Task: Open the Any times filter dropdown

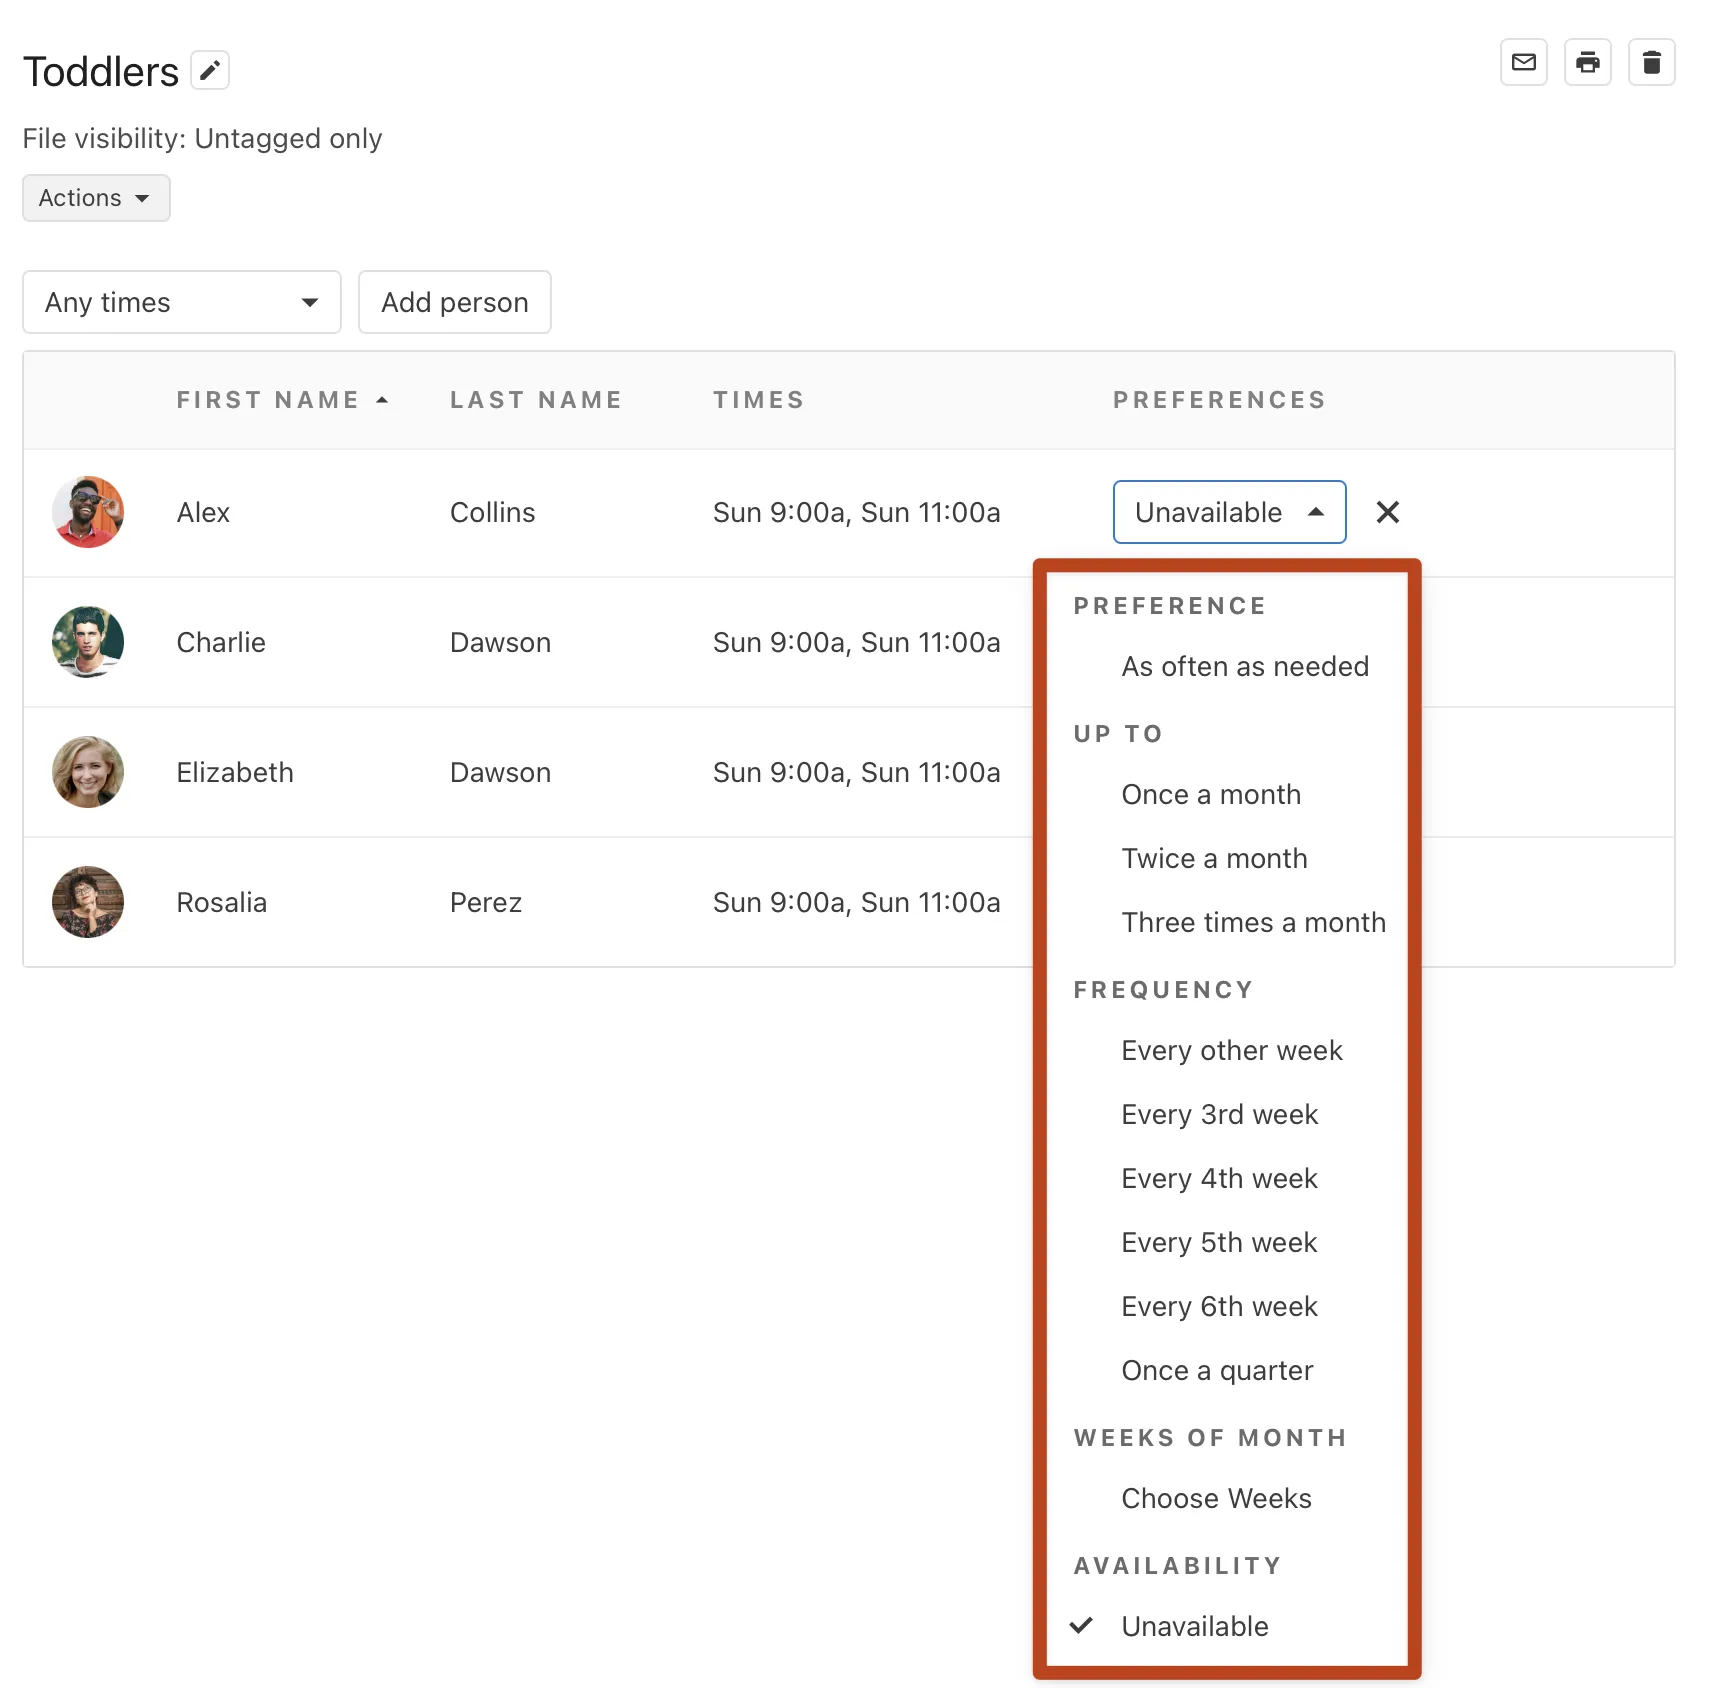Action: click(x=181, y=302)
